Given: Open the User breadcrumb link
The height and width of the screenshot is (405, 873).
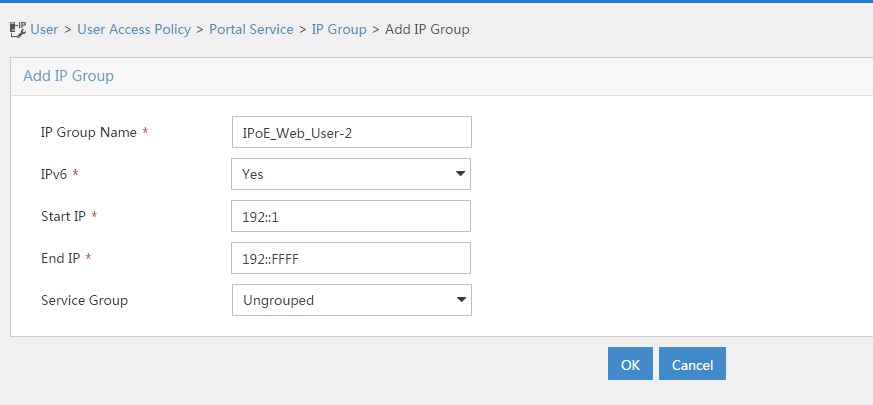Looking at the screenshot, I should coord(44,30).
